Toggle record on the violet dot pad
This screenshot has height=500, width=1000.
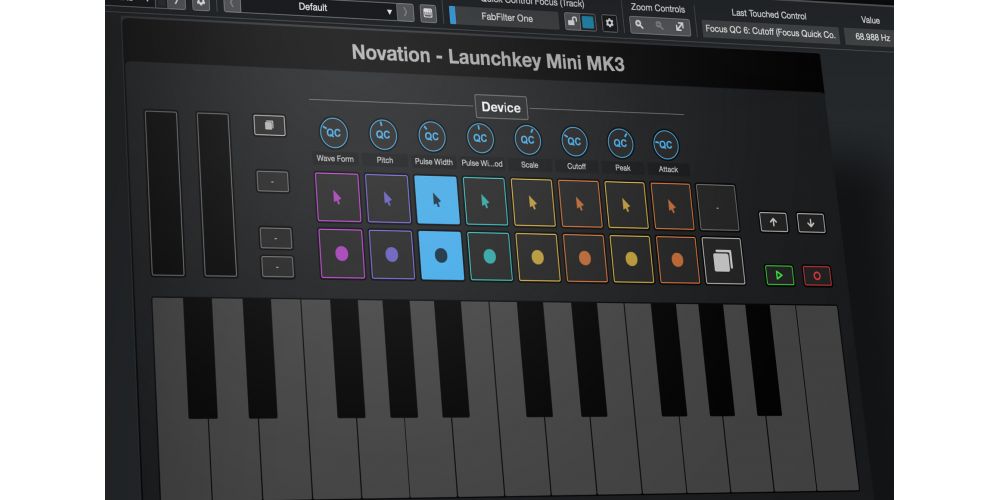click(x=392, y=255)
